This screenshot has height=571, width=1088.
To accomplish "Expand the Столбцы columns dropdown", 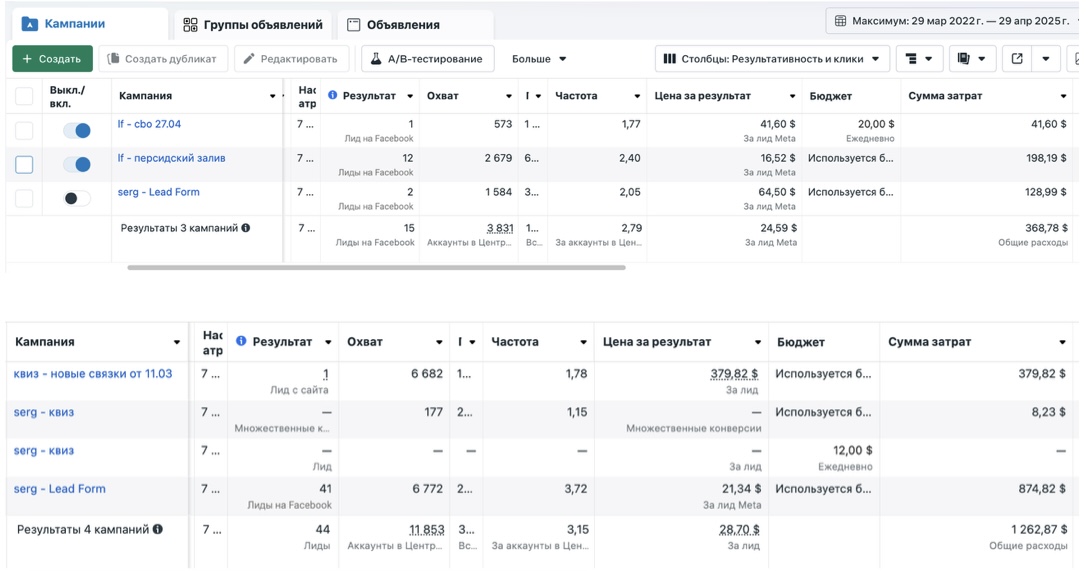I will pos(772,59).
